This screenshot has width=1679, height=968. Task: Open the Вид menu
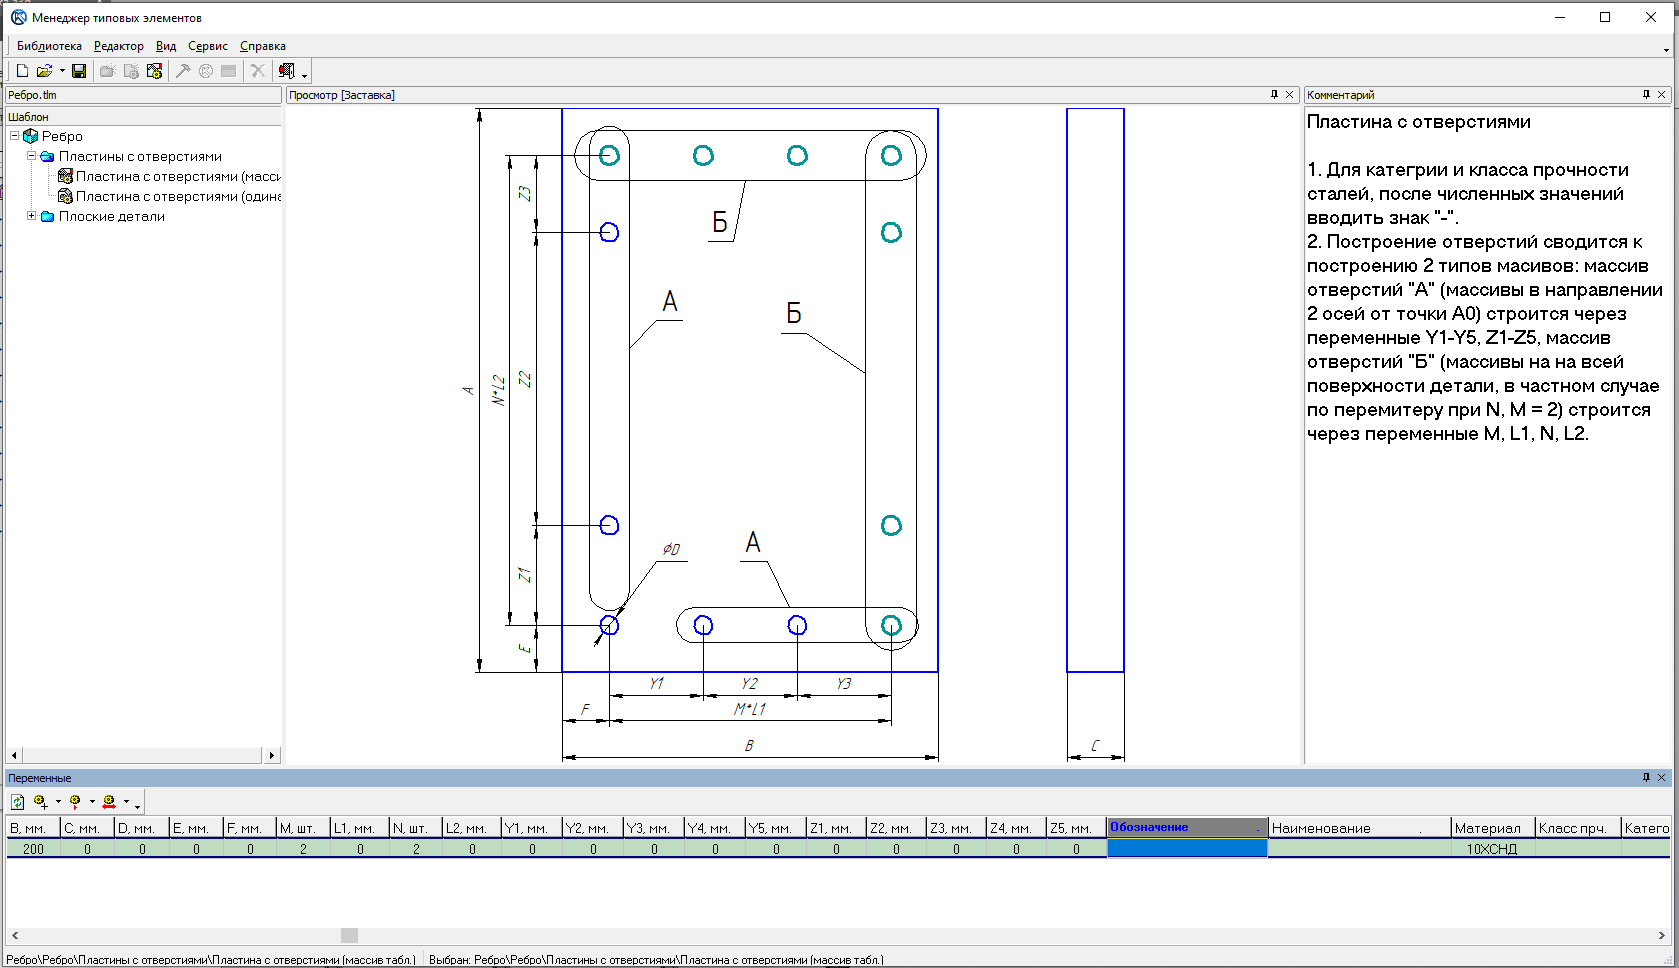166,46
